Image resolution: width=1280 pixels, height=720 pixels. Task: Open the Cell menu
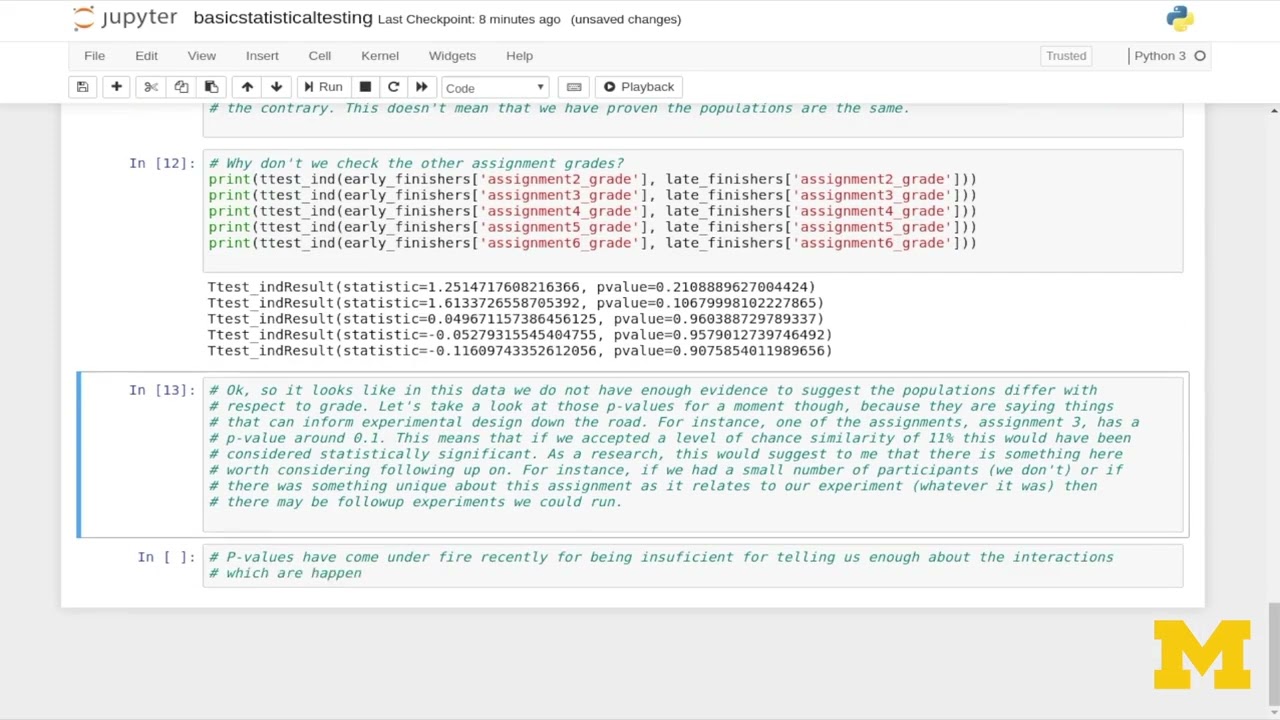click(319, 56)
